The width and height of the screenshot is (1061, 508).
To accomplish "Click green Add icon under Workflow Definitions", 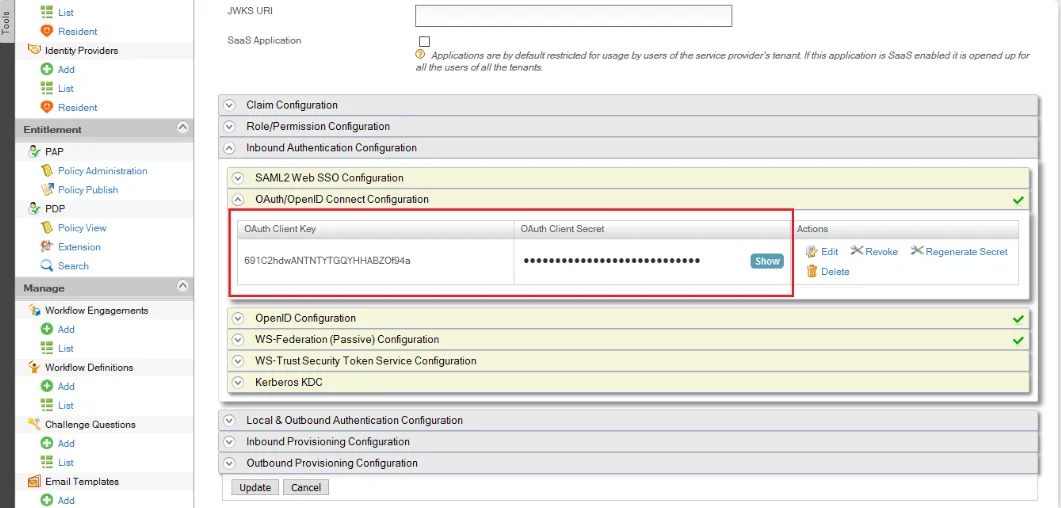I will (x=47, y=386).
